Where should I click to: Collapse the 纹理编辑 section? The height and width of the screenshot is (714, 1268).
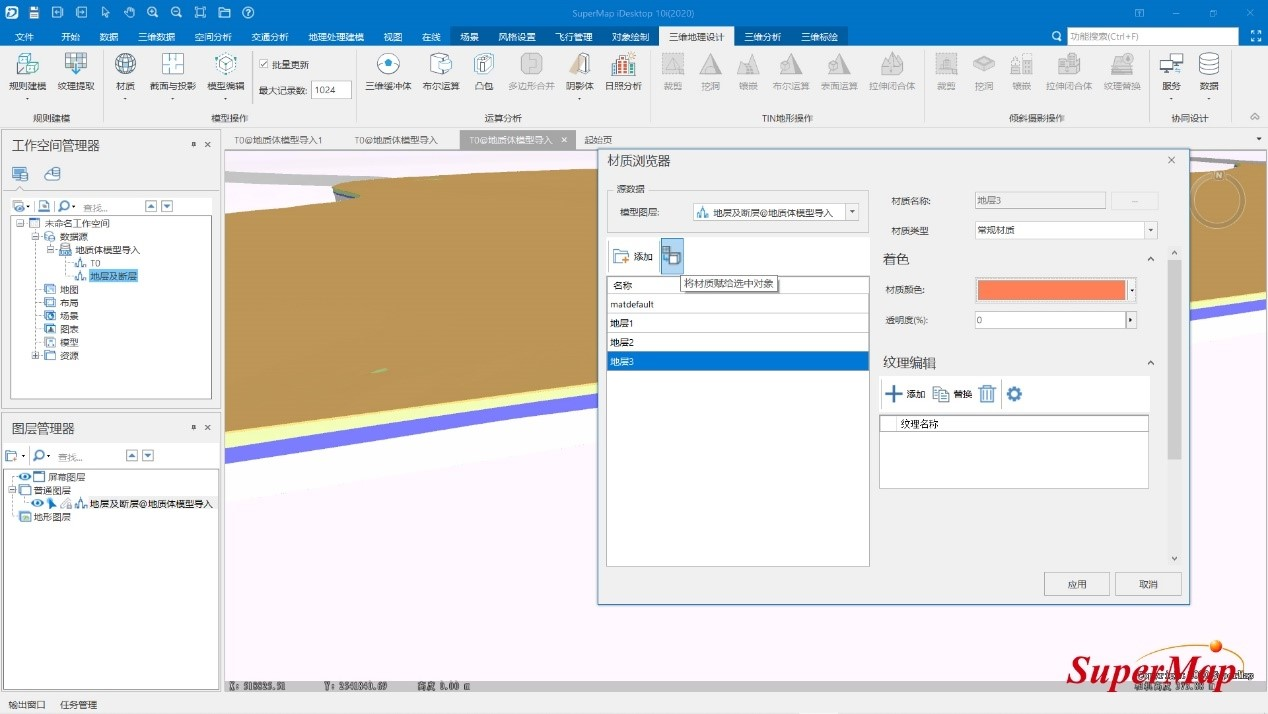pyautogui.click(x=1150, y=363)
